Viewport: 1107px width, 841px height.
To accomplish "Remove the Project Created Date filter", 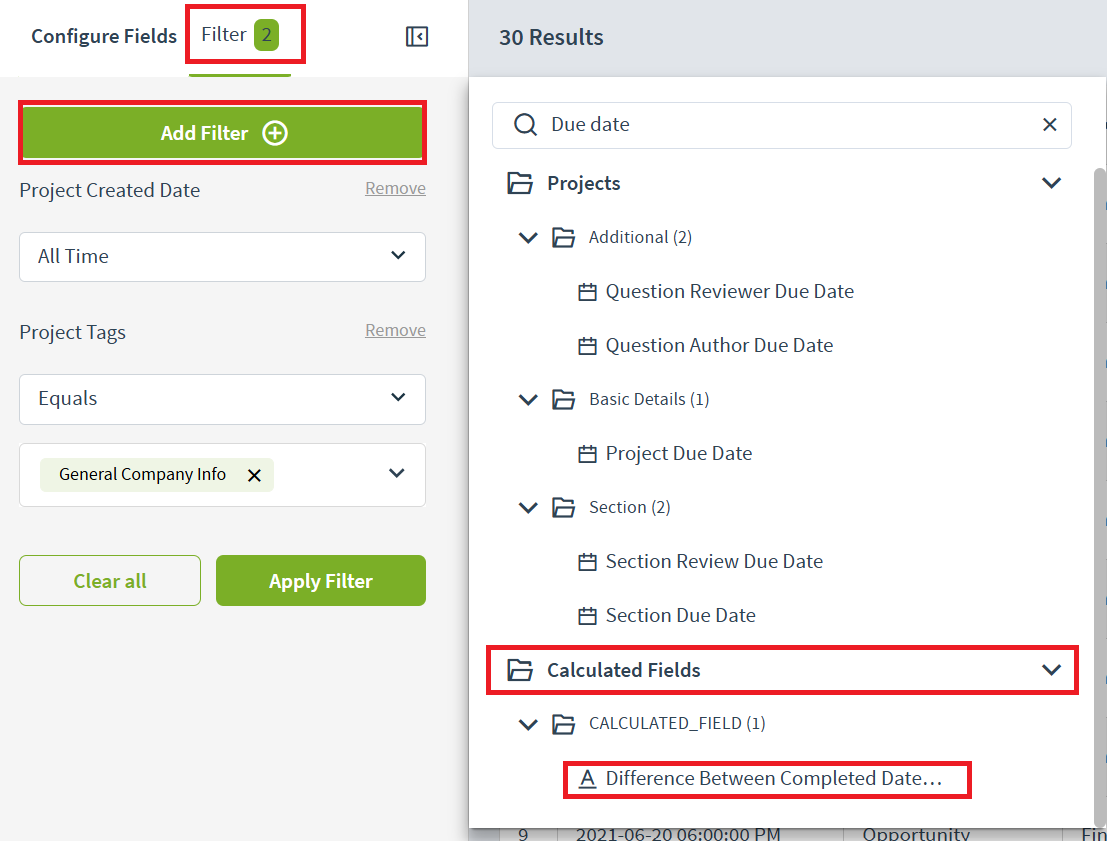I will click(x=395, y=189).
